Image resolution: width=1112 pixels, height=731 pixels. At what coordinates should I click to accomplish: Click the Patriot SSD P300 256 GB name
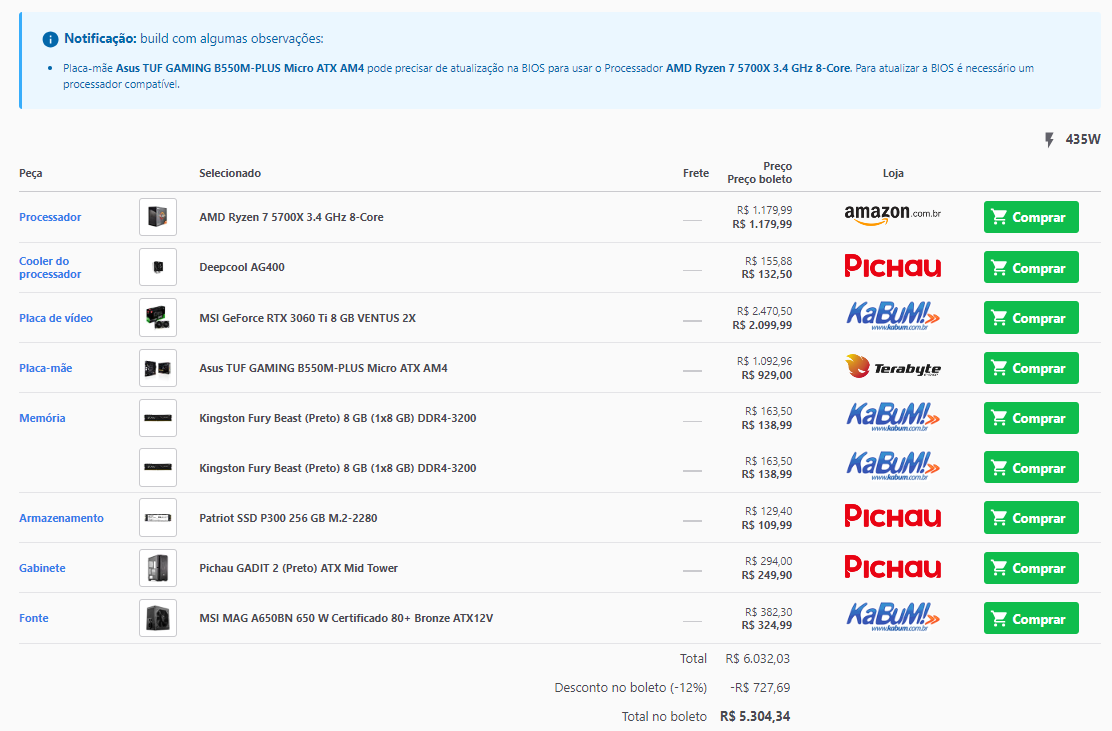[288, 518]
